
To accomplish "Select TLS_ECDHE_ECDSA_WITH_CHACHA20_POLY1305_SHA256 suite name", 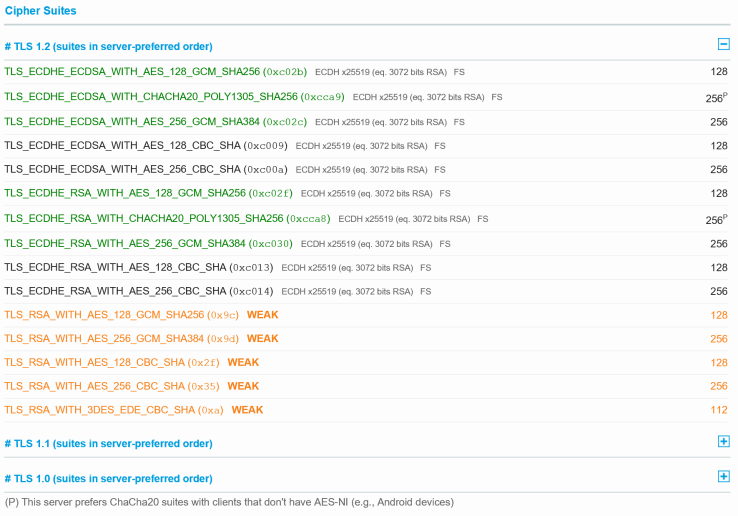I will point(151,97).
